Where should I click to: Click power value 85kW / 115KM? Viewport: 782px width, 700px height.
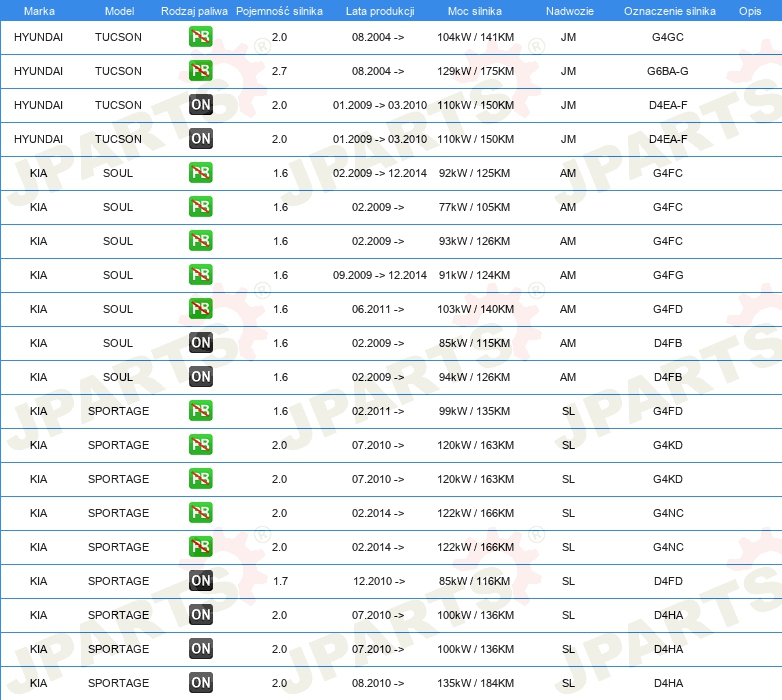474,343
